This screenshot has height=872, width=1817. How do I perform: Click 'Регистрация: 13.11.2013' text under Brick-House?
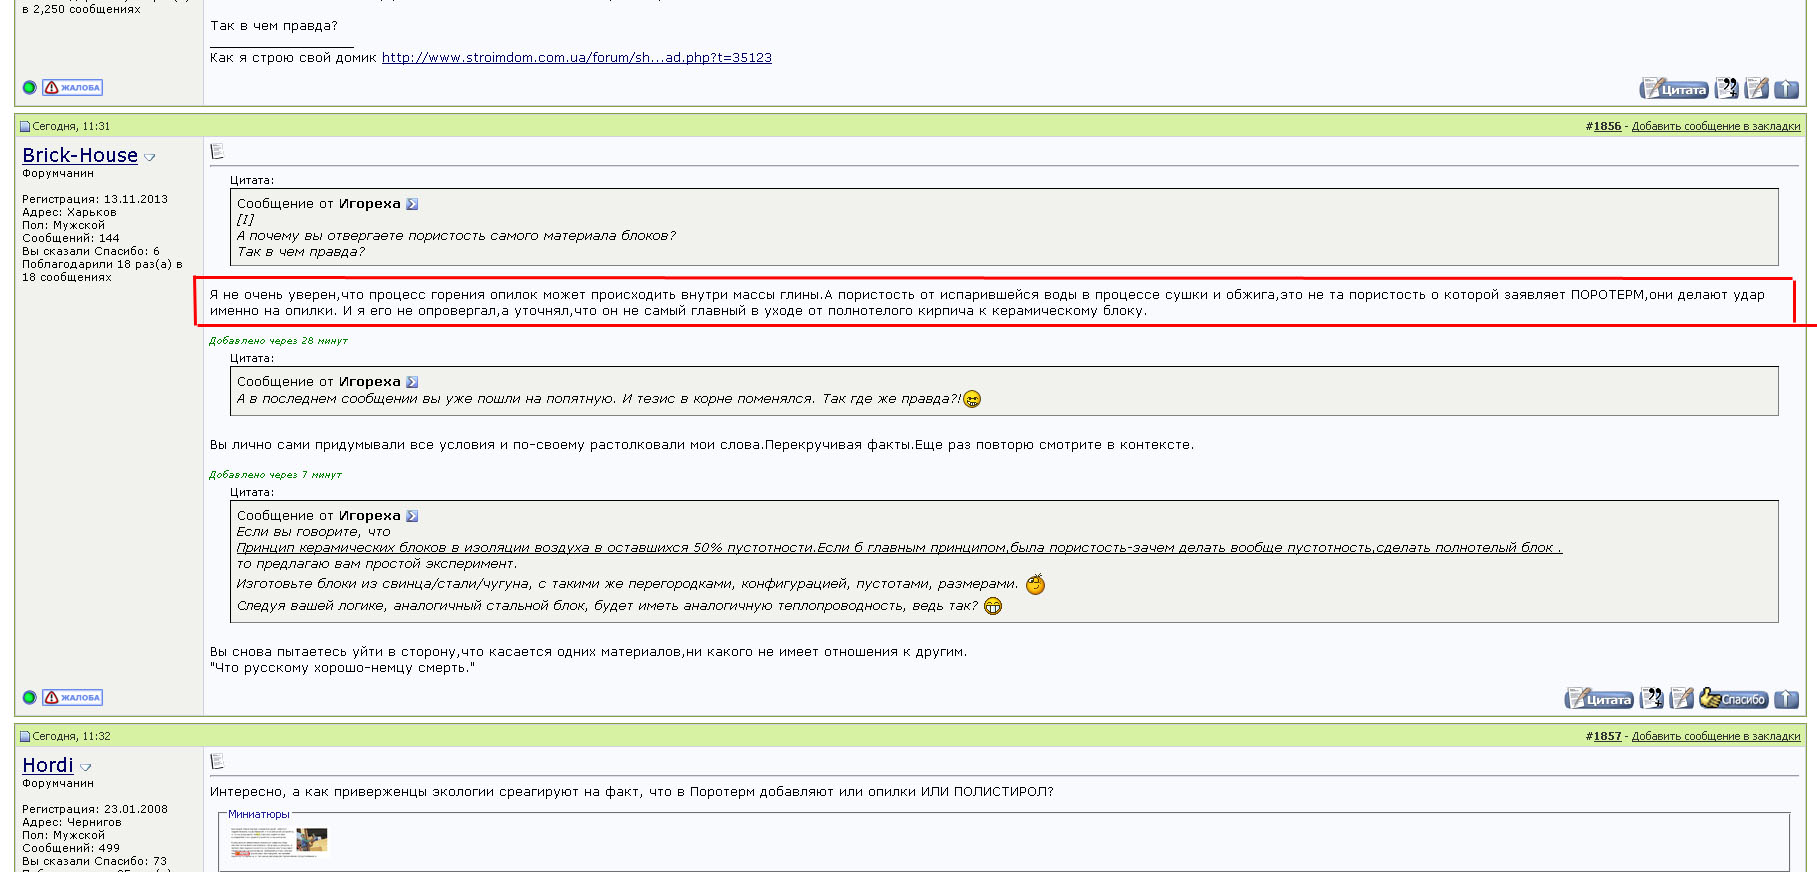click(x=95, y=199)
